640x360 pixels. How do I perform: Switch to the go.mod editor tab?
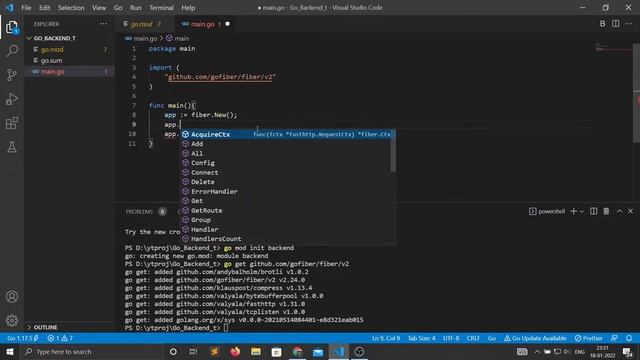pyautogui.click(x=145, y=24)
